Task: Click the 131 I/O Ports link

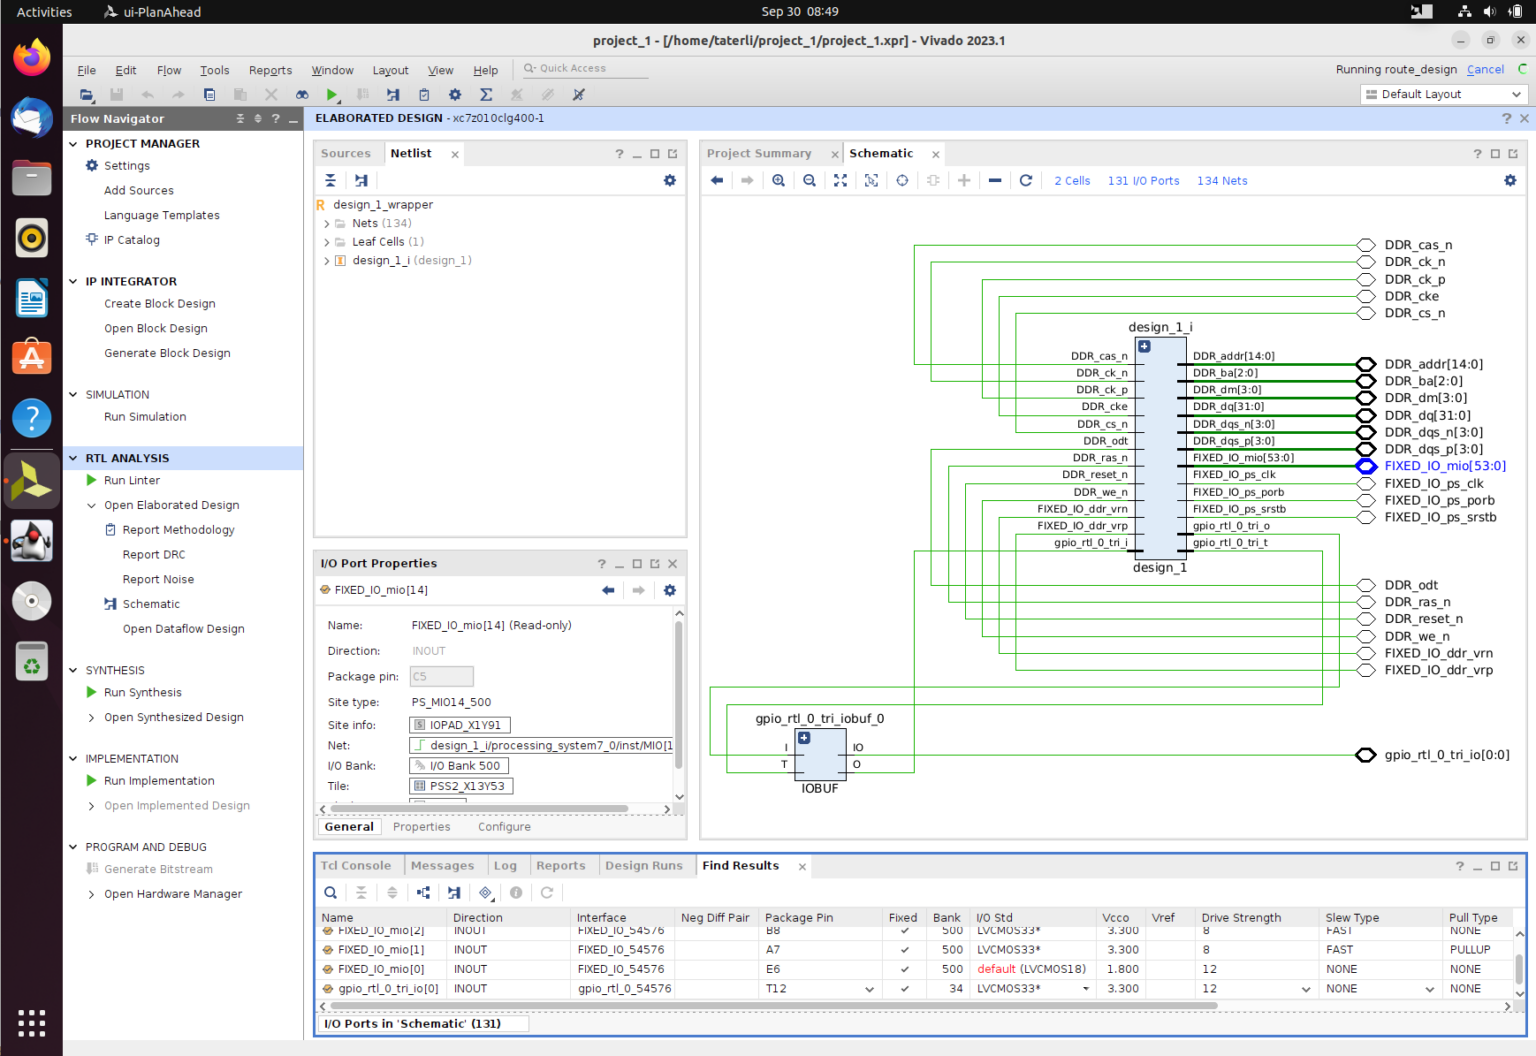Action: pyautogui.click(x=1143, y=181)
